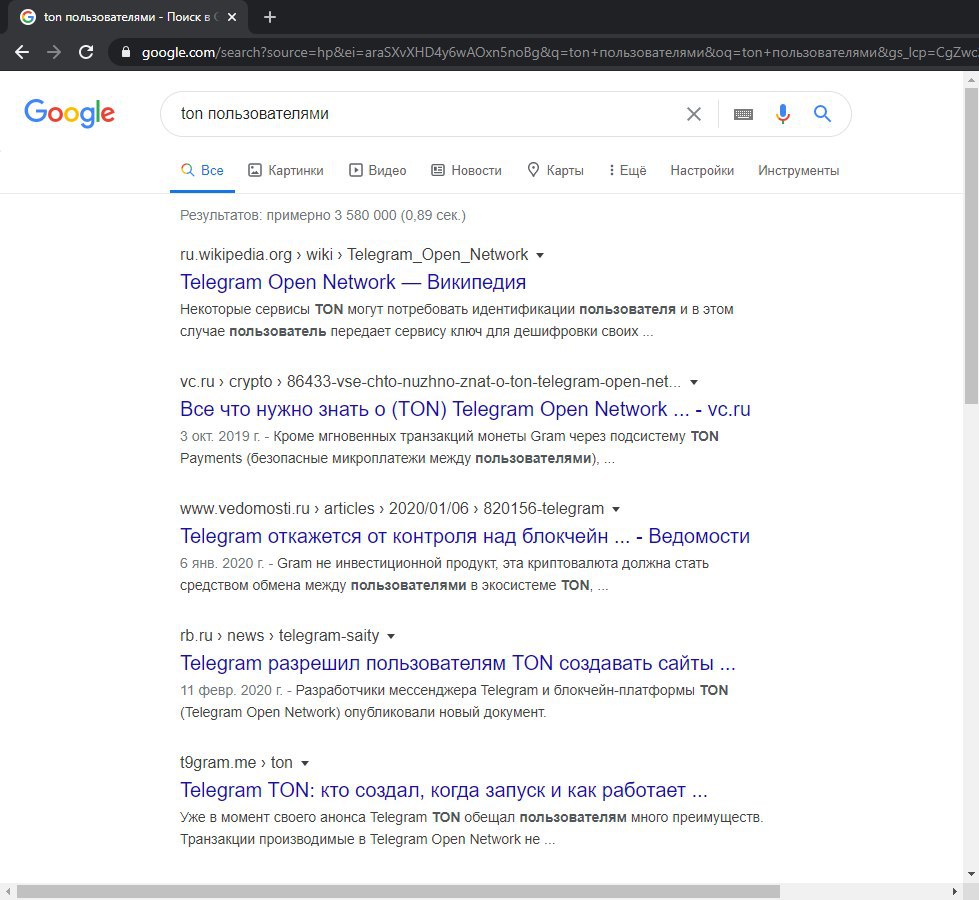Click the horizontal scrollbar thumb

click(398, 891)
